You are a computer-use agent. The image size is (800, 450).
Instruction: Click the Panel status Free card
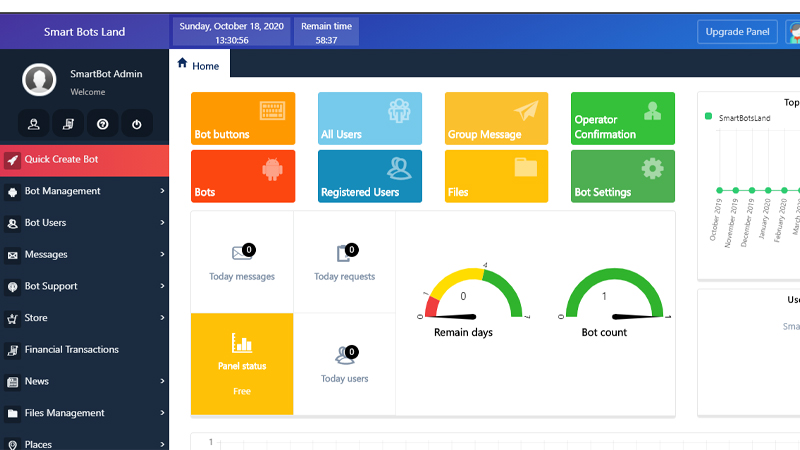242,364
